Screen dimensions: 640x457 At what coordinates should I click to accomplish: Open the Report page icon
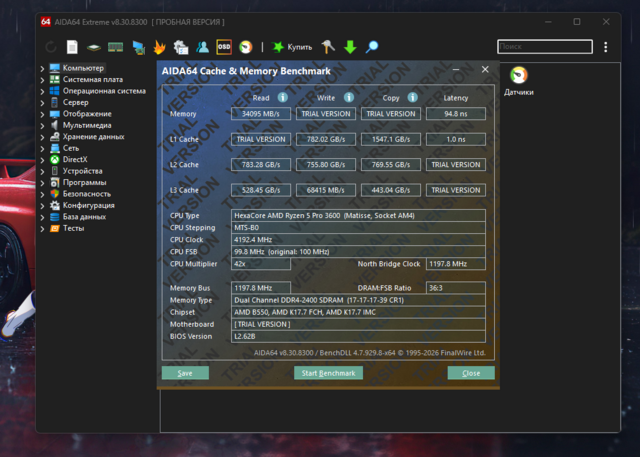[72, 47]
